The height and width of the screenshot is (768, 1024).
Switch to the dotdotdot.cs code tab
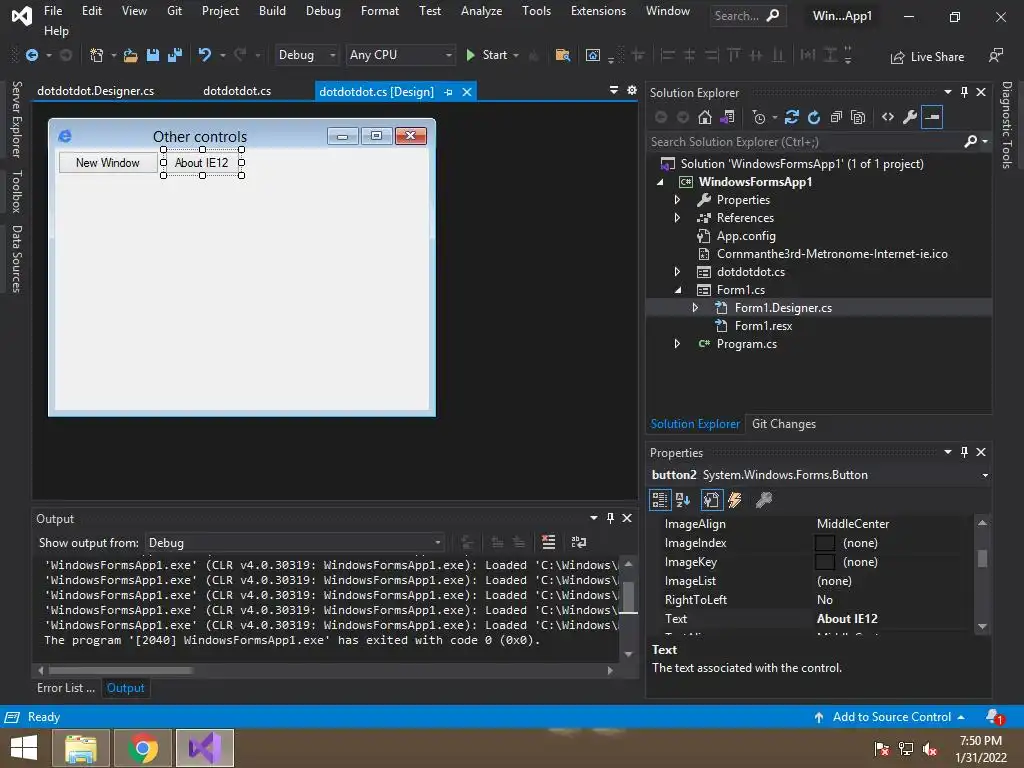pyautogui.click(x=236, y=91)
